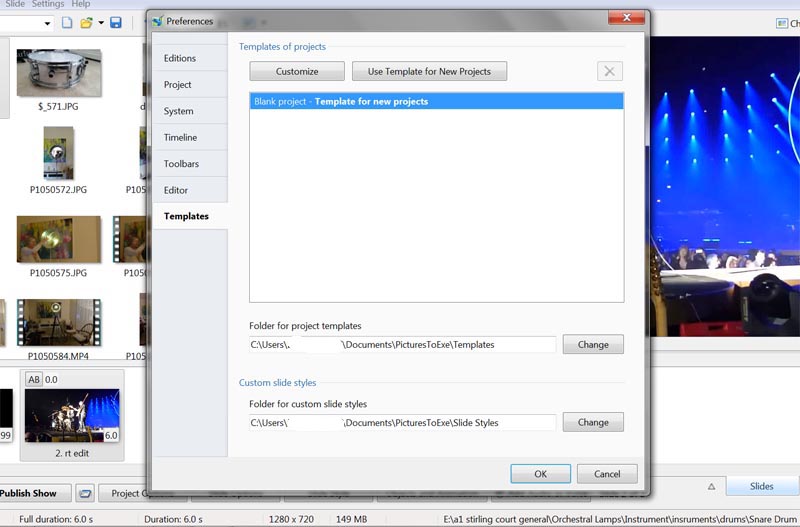800x527 pixels.
Task: Open the path combo box dropdown
Action: click(x=47, y=23)
